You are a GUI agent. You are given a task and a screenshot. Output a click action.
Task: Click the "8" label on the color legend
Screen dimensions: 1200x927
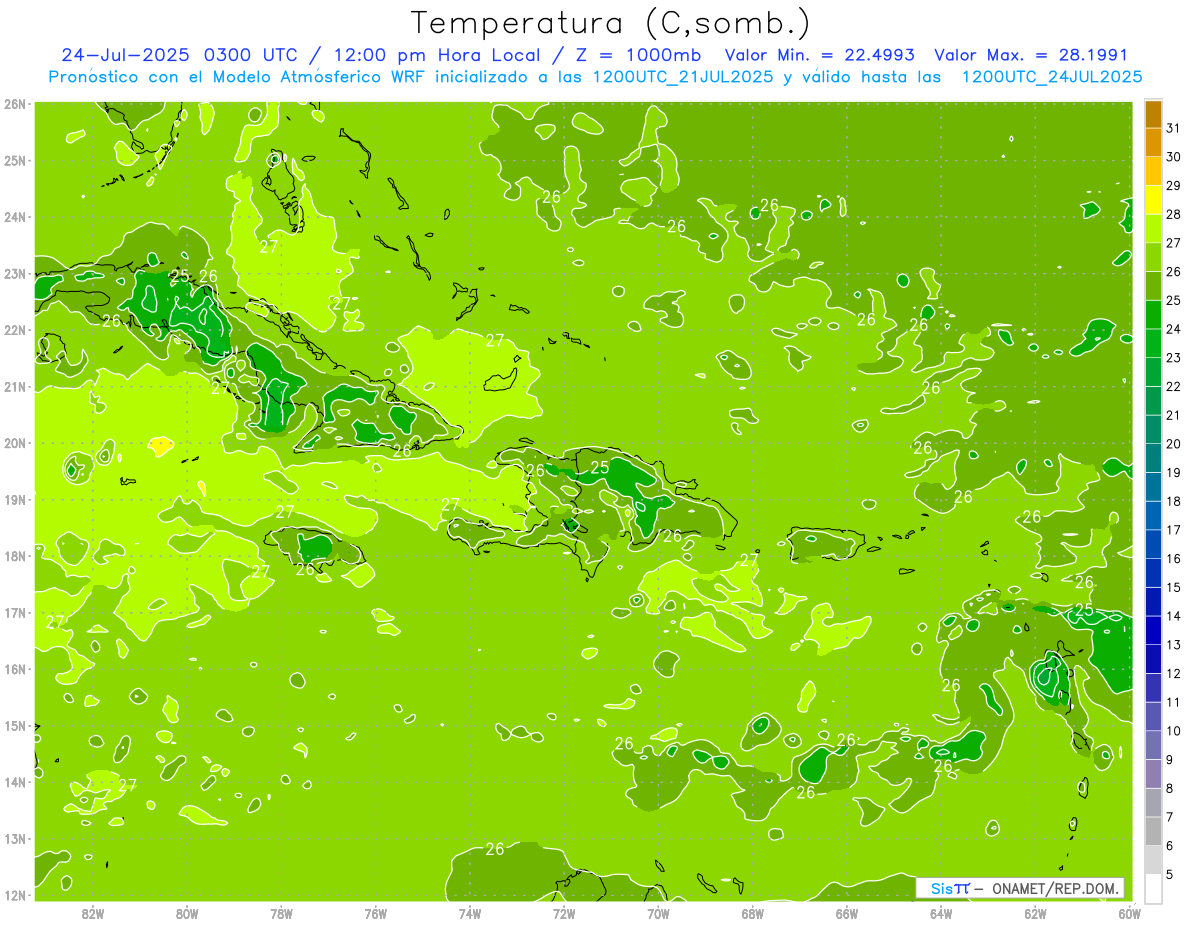tap(1169, 788)
